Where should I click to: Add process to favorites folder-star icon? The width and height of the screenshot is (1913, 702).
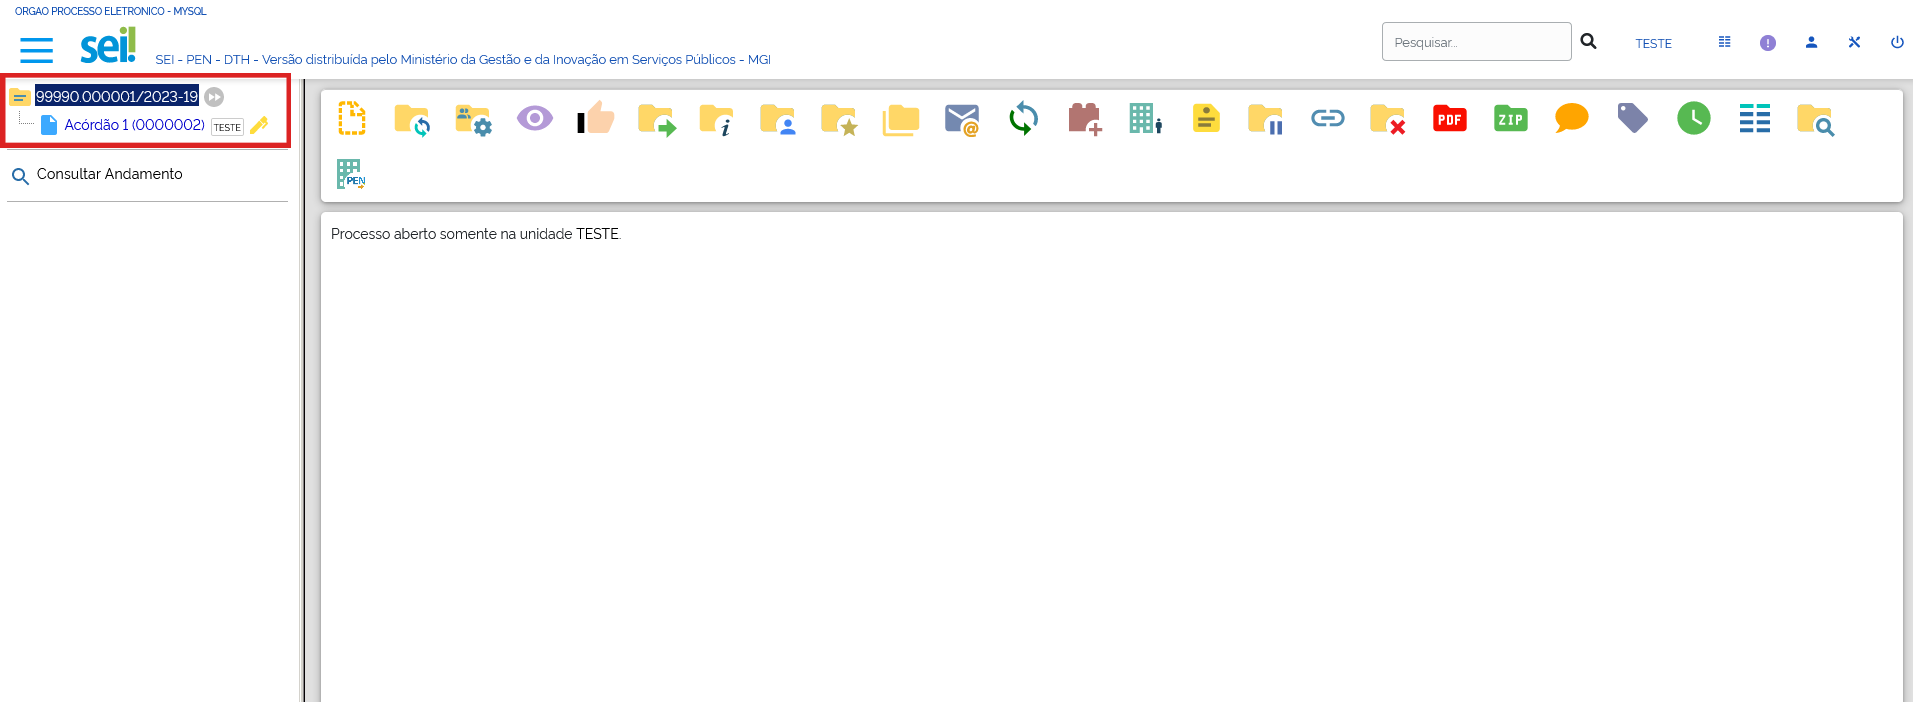coord(840,120)
